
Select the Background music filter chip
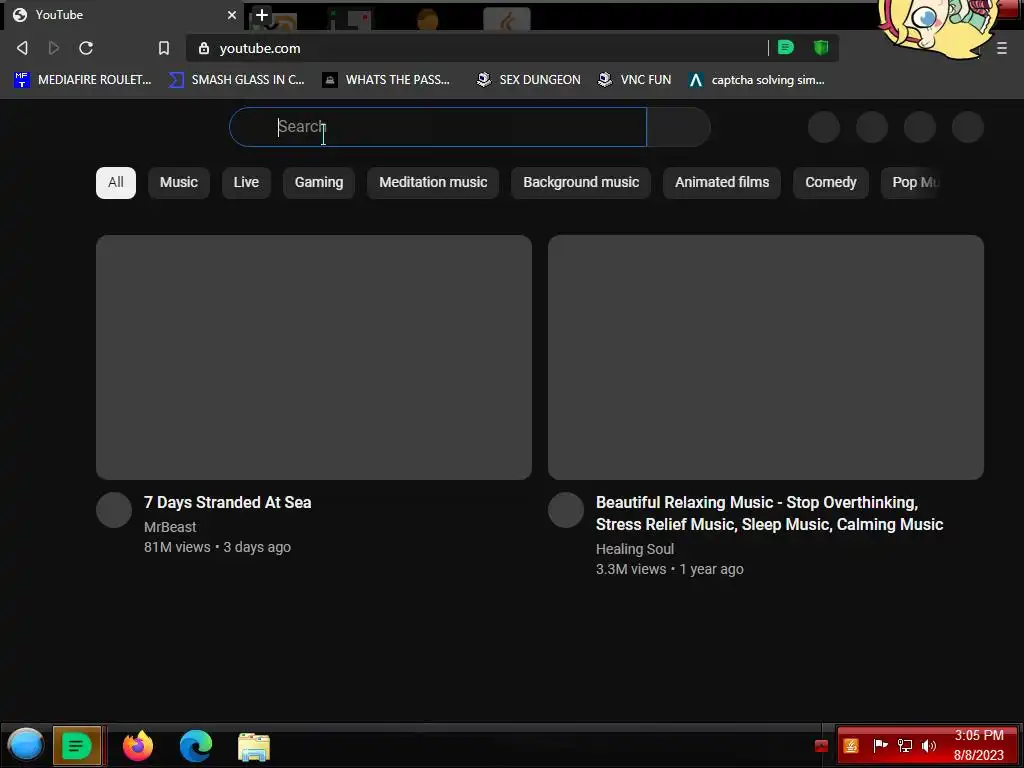click(581, 182)
